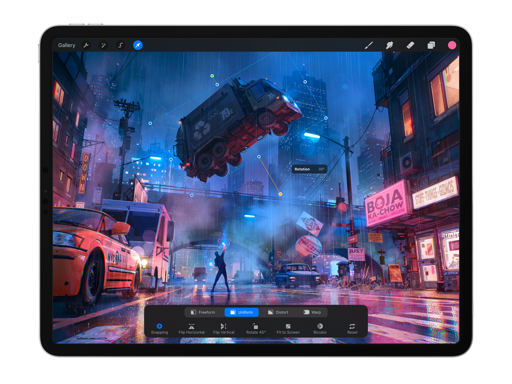Select the Paint brush tool
The width and height of the screenshot is (512, 384).
point(369,45)
